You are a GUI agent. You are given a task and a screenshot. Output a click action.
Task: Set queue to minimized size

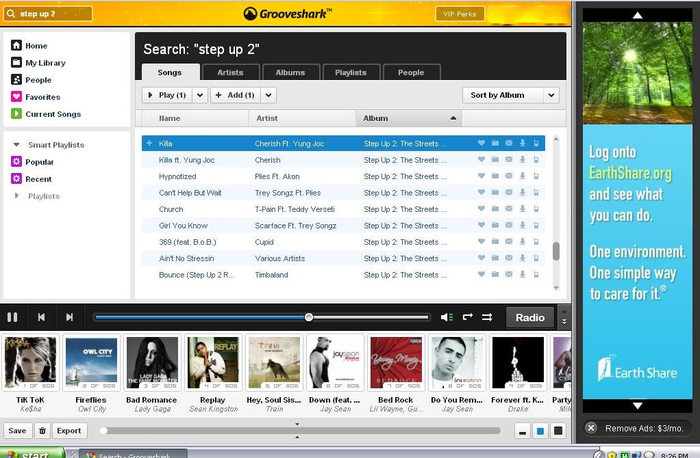522,431
